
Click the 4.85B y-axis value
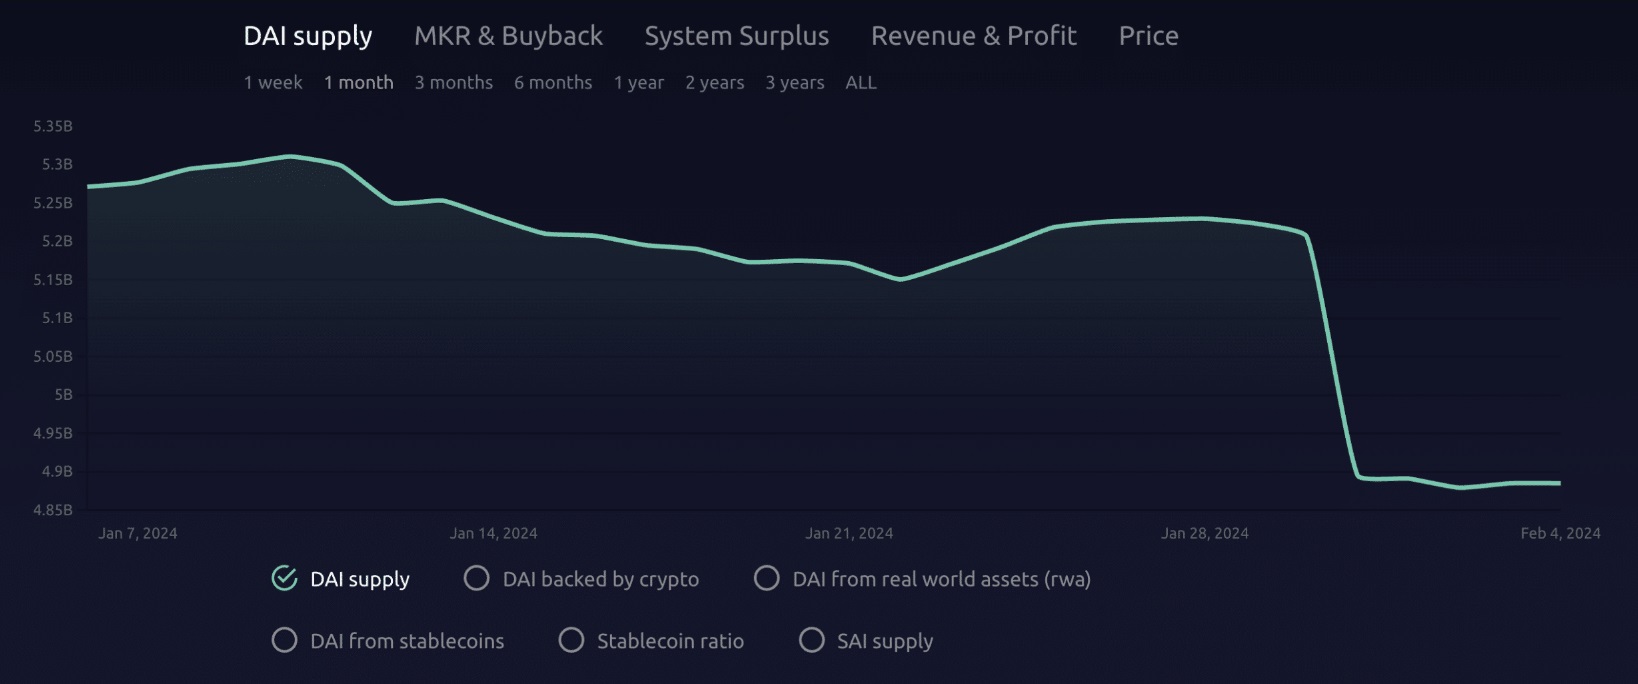(x=53, y=510)
